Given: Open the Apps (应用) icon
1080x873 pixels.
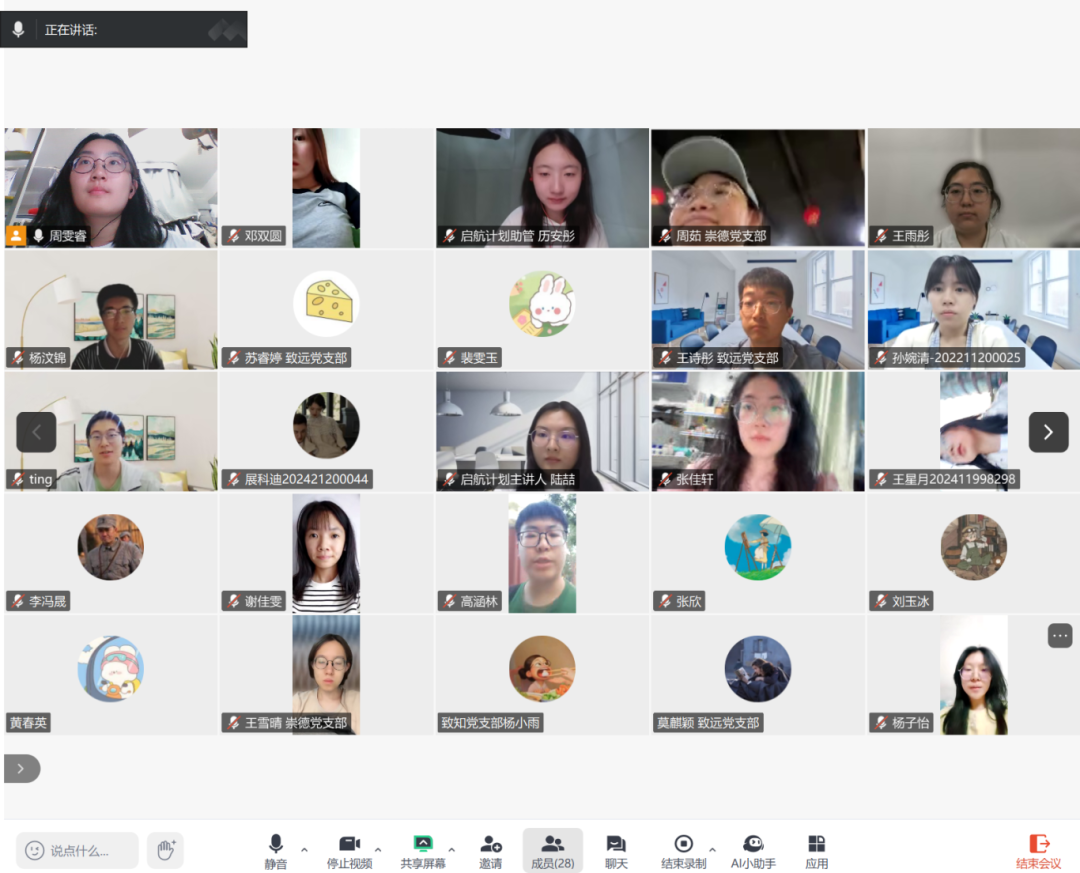Looking at the screenshot, I should point(817,850).
